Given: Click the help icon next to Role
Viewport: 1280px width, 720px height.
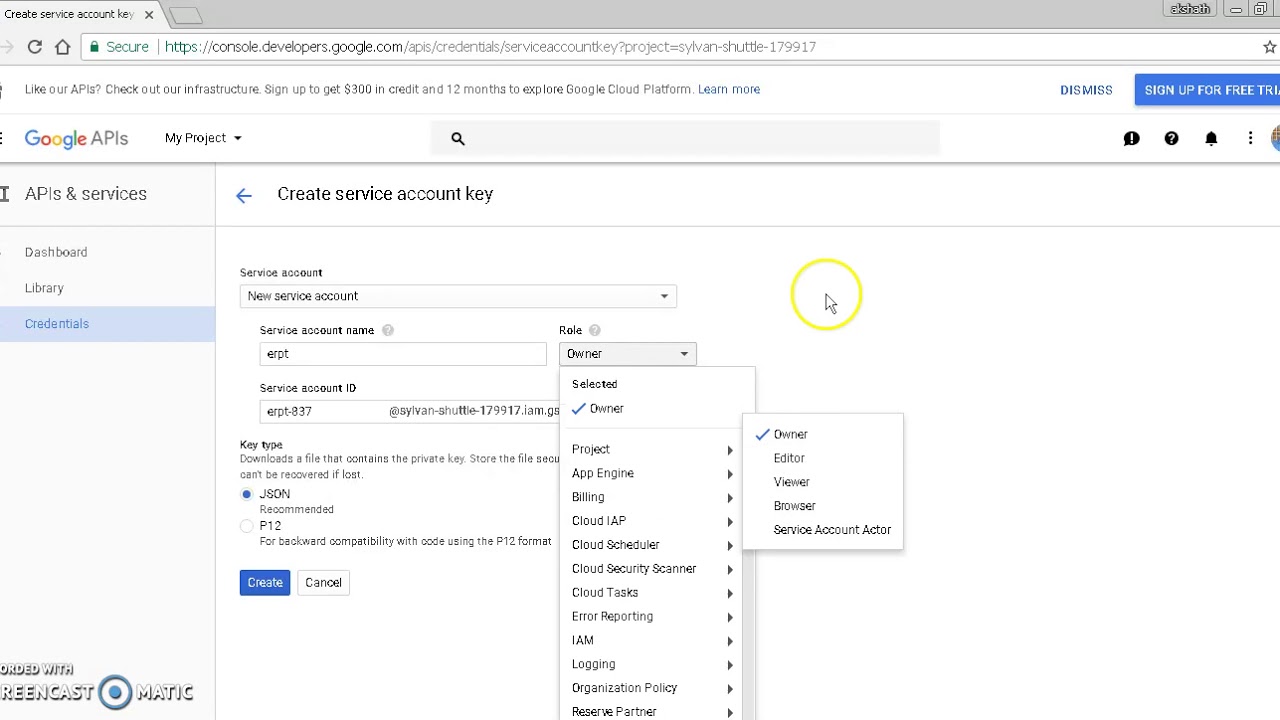Looking at the screenshot, I should [594, 331].
